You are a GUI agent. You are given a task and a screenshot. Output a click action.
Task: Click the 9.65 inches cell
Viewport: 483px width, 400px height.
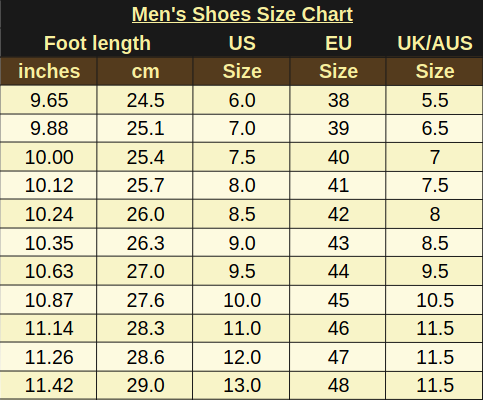coord(49,100)
